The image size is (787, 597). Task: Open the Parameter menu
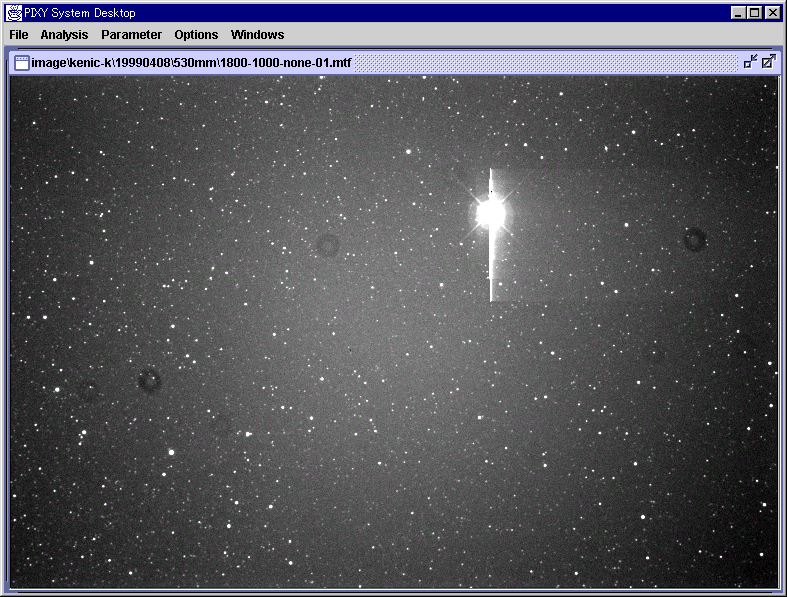(132, 35)
